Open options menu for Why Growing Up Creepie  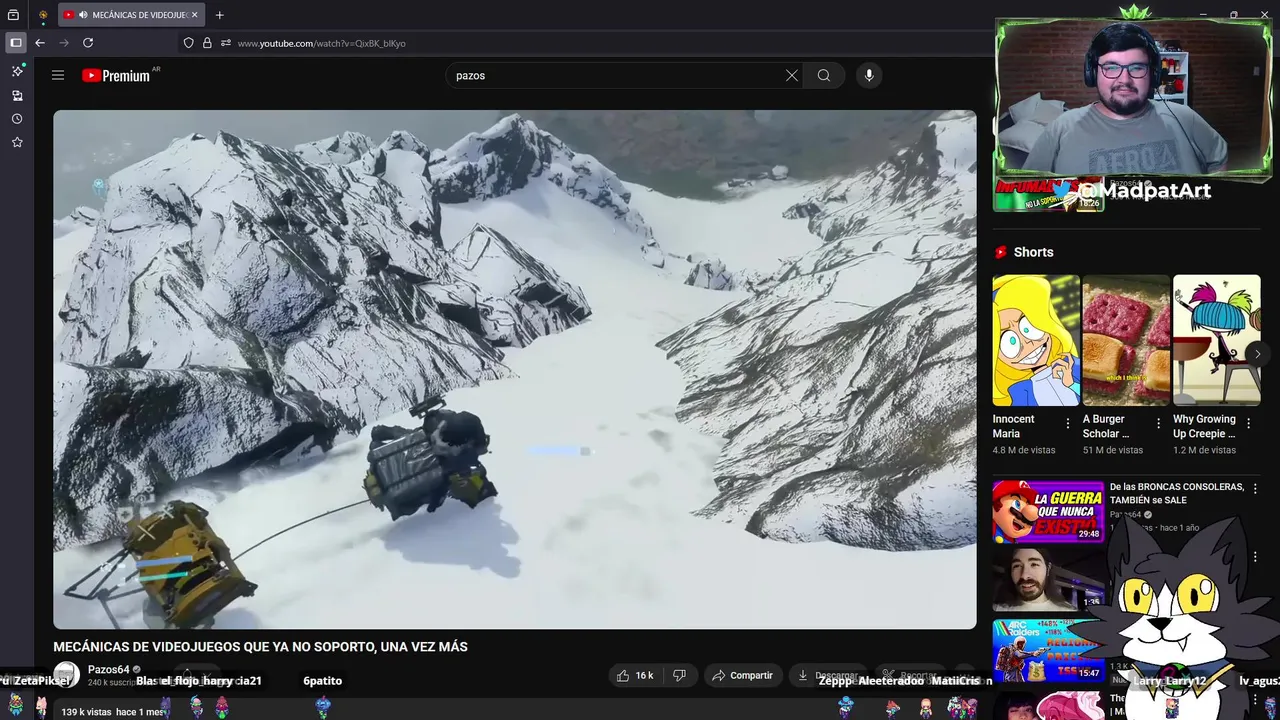pyautogui.click(x=1248, y=423)
